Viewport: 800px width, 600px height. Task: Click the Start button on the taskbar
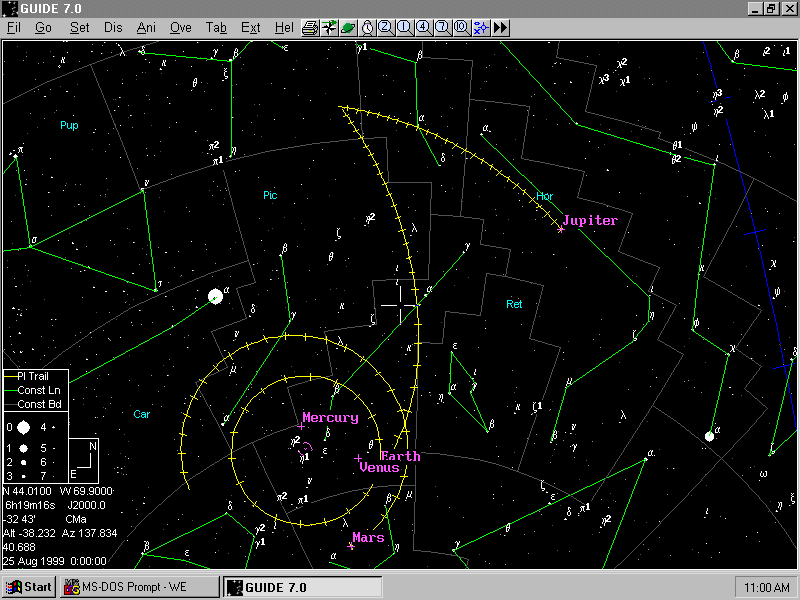click(x=30, y=587)
